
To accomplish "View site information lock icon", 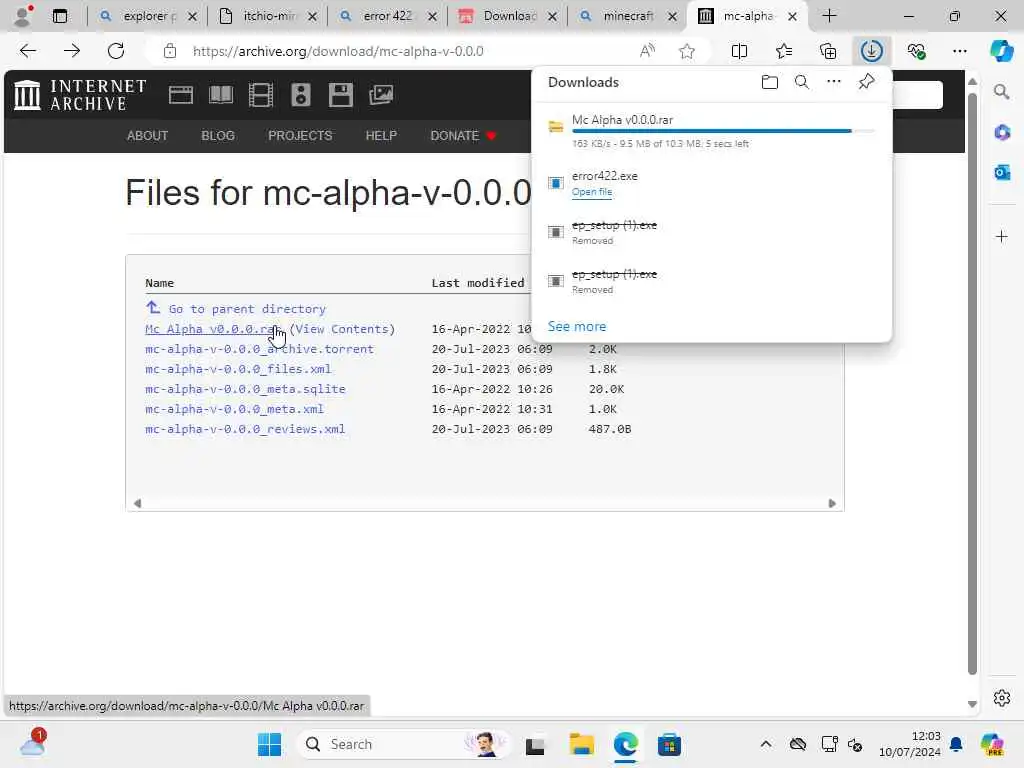I will pos(170,51).
